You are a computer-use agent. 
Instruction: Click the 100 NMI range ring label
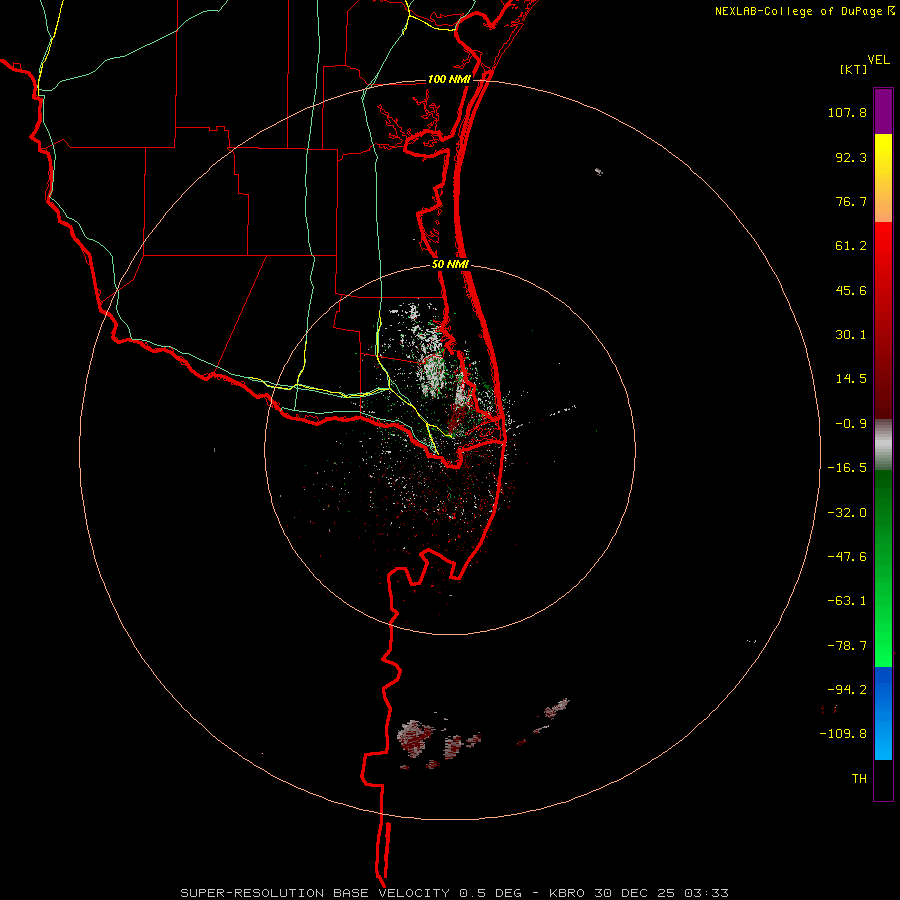(x=449, y=79)
